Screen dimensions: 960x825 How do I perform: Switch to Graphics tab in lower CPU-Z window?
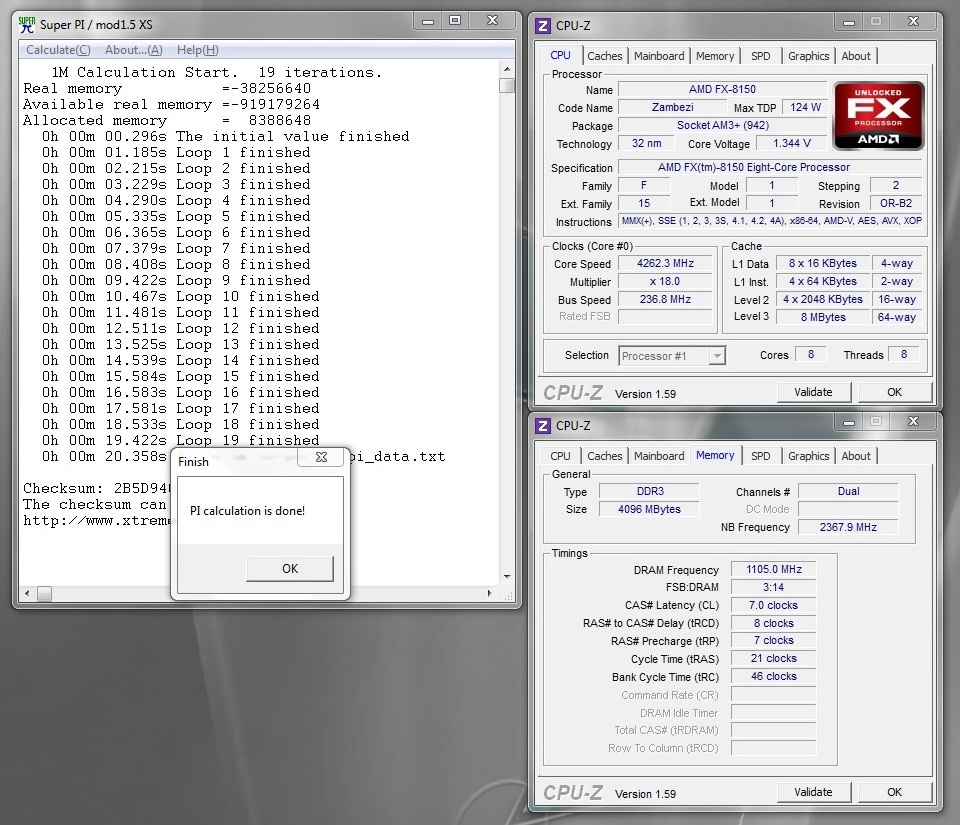808,456
